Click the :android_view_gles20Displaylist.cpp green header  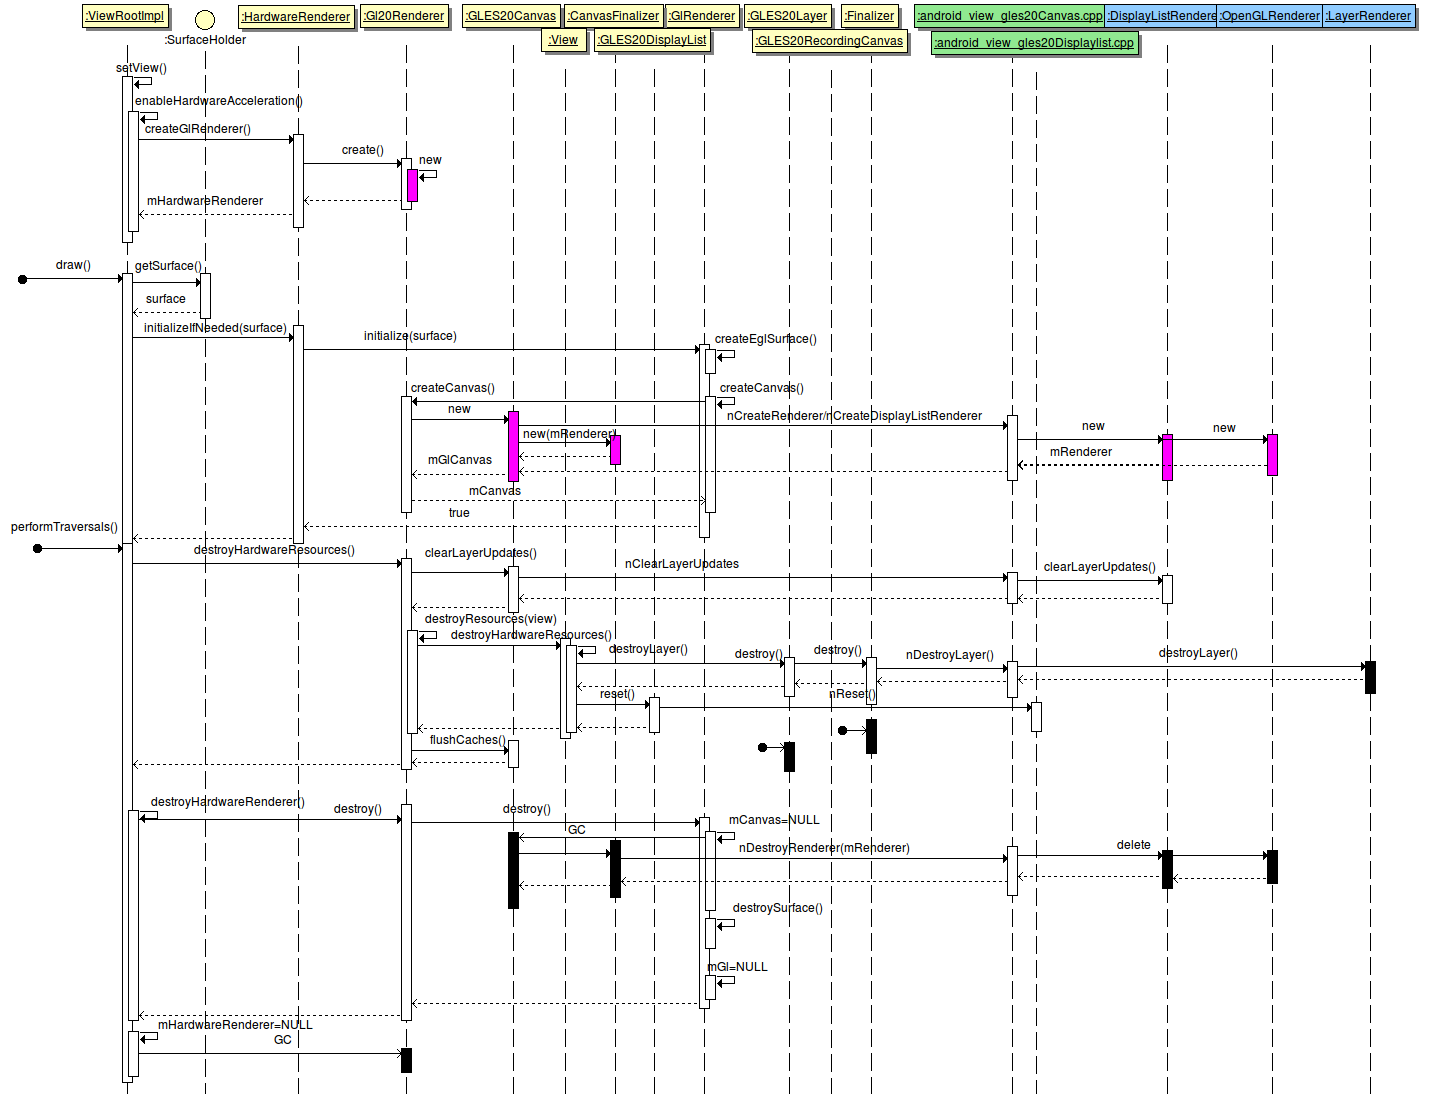click(x=1035, y=43)
